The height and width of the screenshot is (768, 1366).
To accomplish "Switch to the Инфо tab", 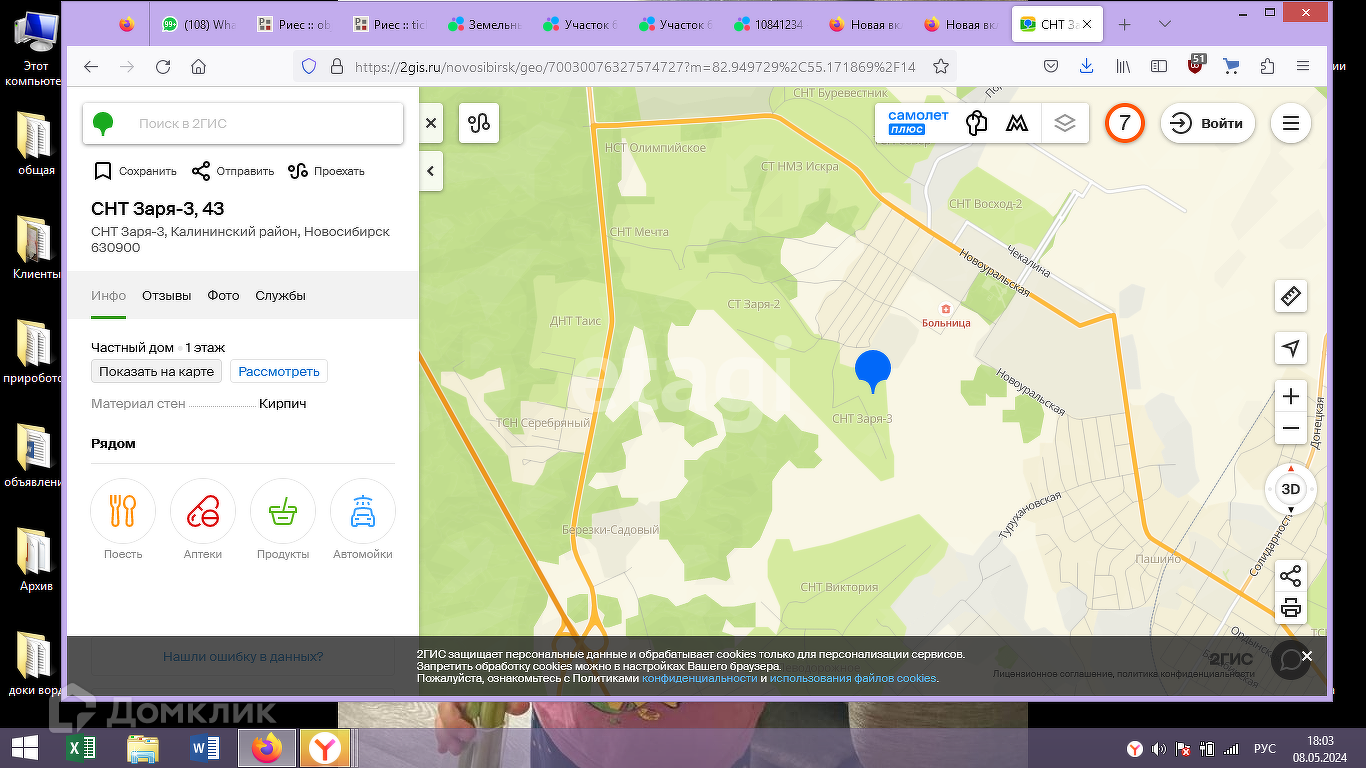I will coord(109,295).
